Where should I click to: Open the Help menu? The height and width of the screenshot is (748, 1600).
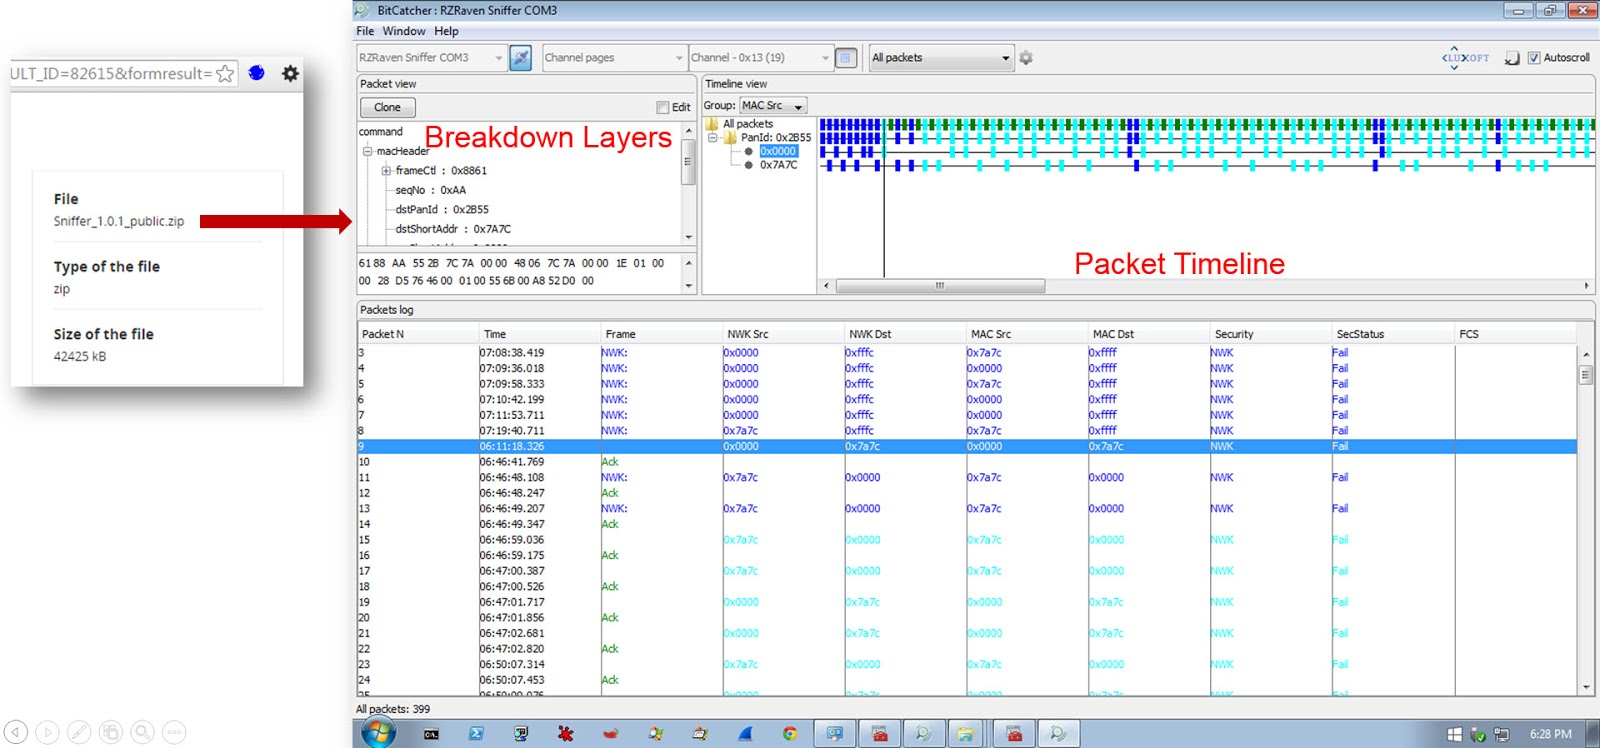tap(446, 31)
